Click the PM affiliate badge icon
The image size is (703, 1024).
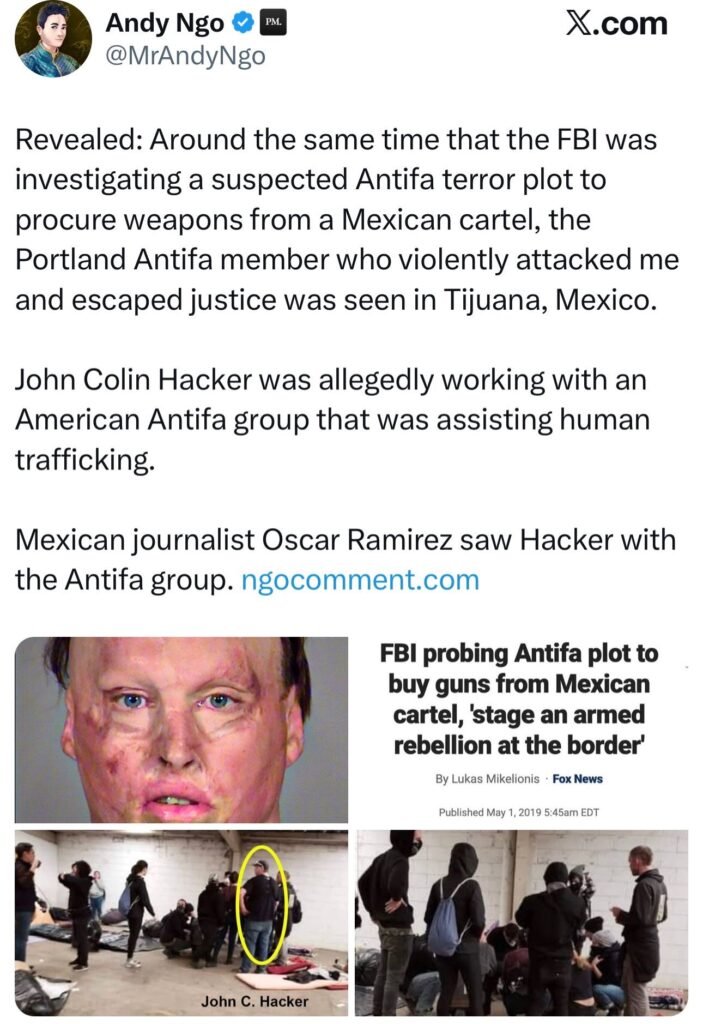tap(273, 24)
